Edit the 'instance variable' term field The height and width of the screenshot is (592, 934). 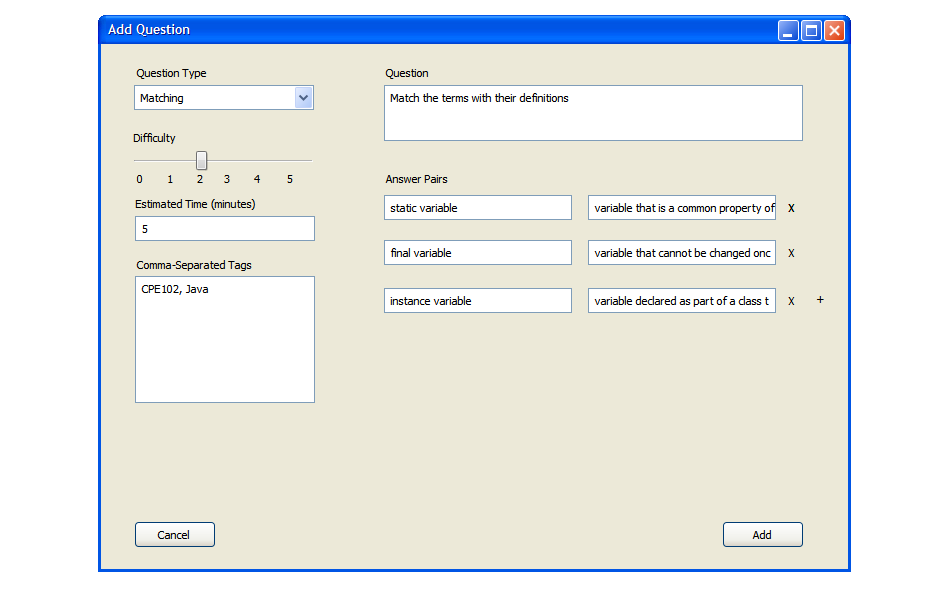478,301
